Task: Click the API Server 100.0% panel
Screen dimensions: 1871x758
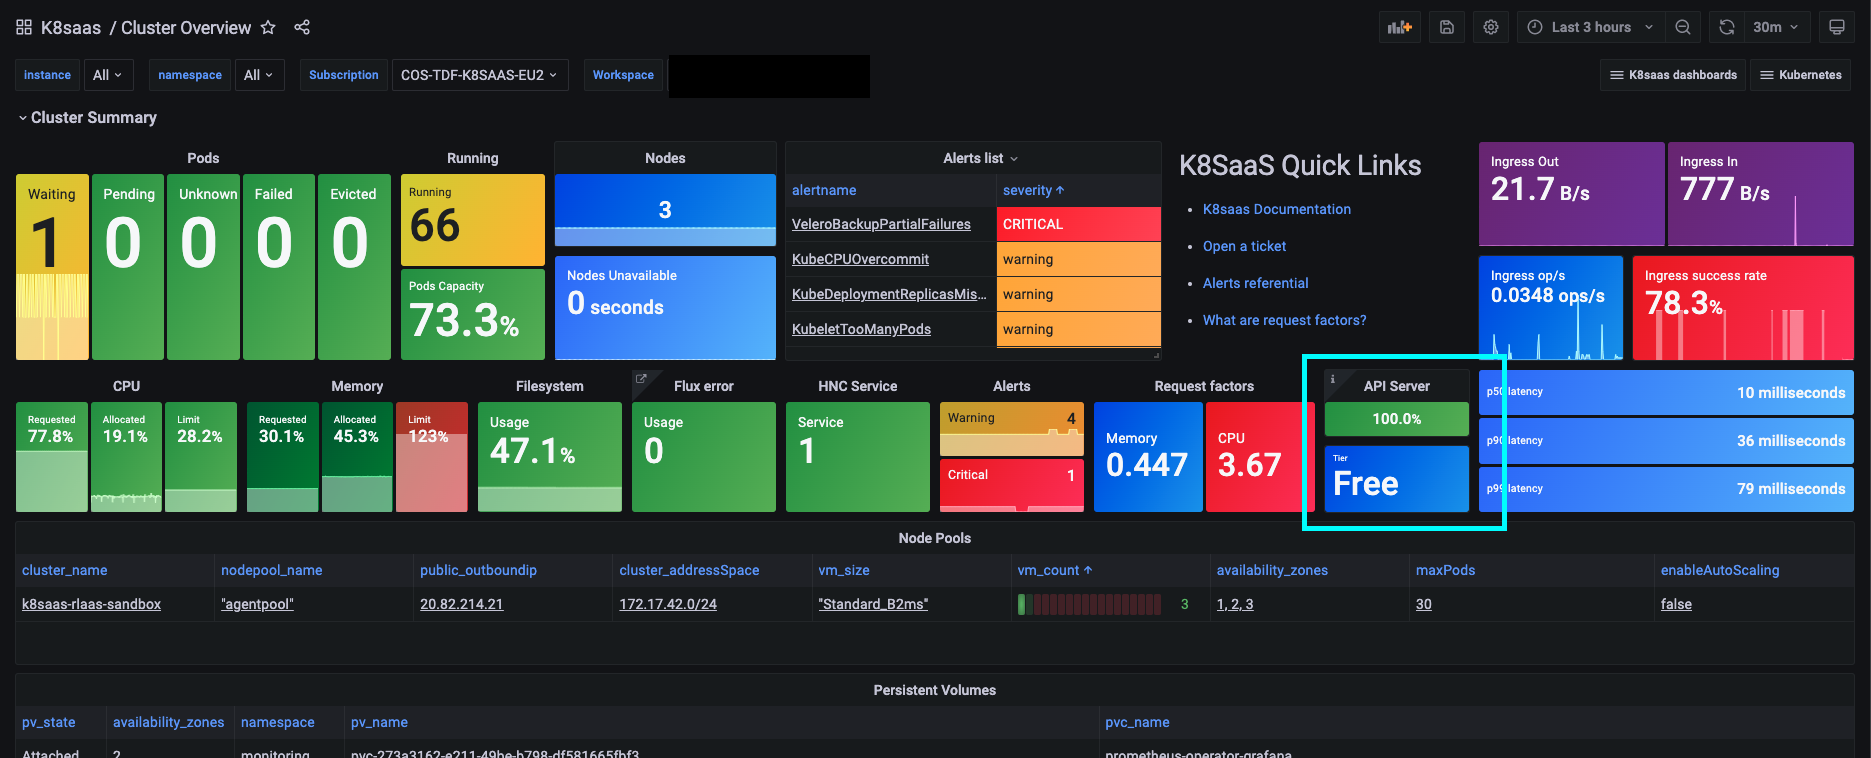Action: (x=1397, y=419)
